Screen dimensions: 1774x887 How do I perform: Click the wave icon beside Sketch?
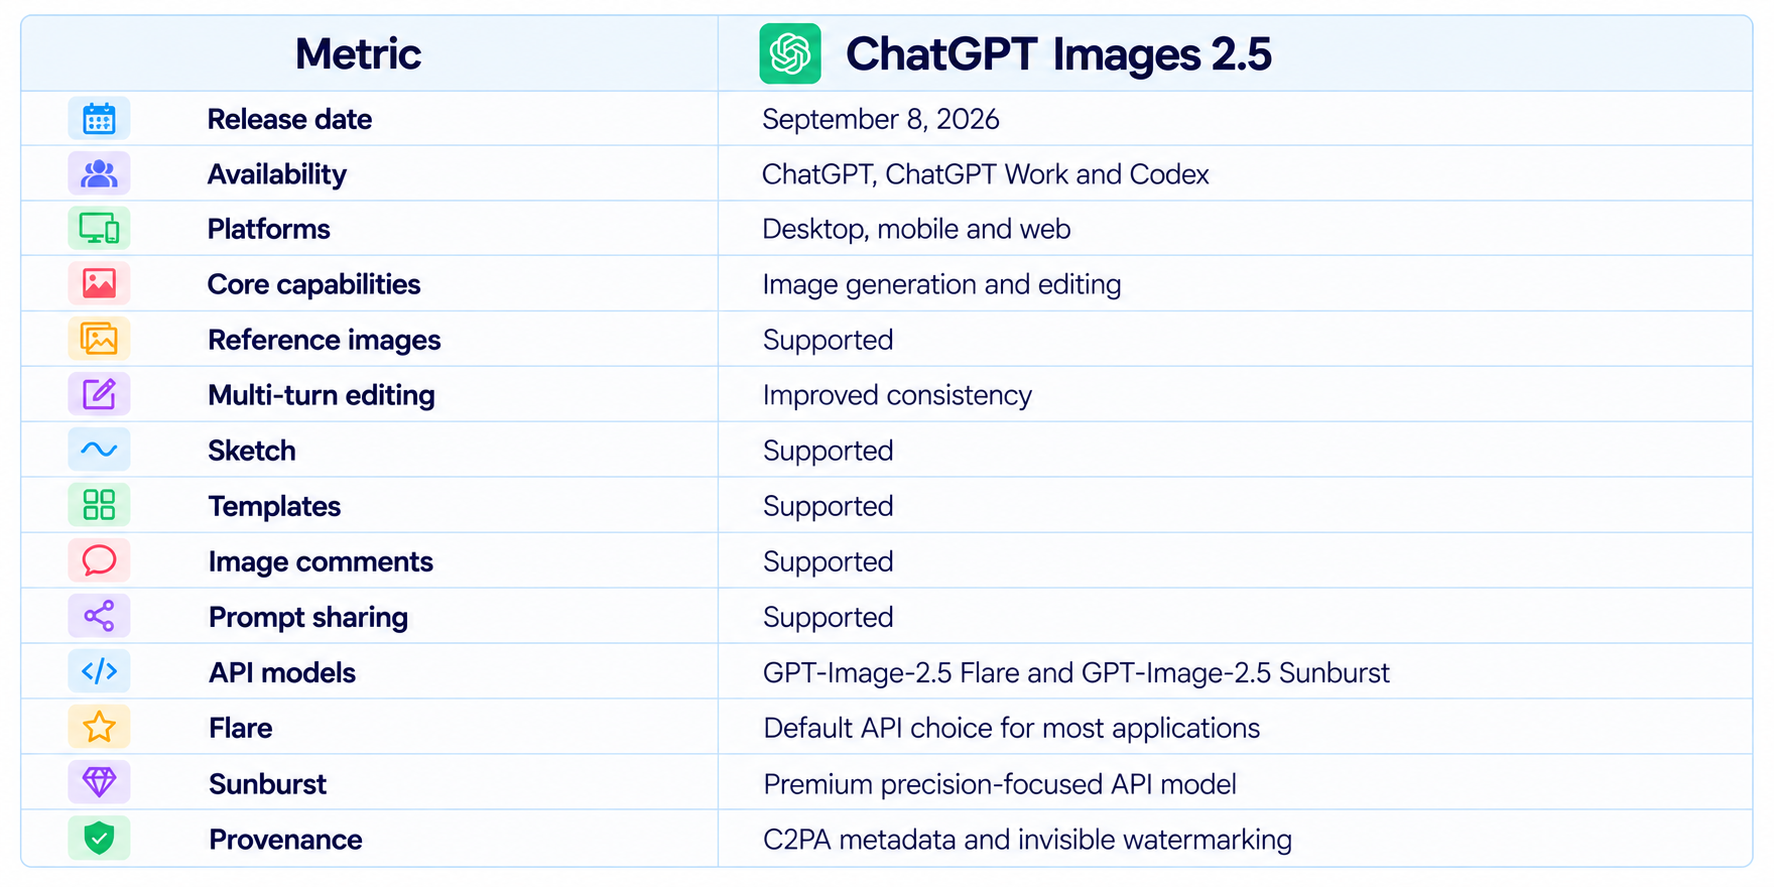tap(99, 450)
